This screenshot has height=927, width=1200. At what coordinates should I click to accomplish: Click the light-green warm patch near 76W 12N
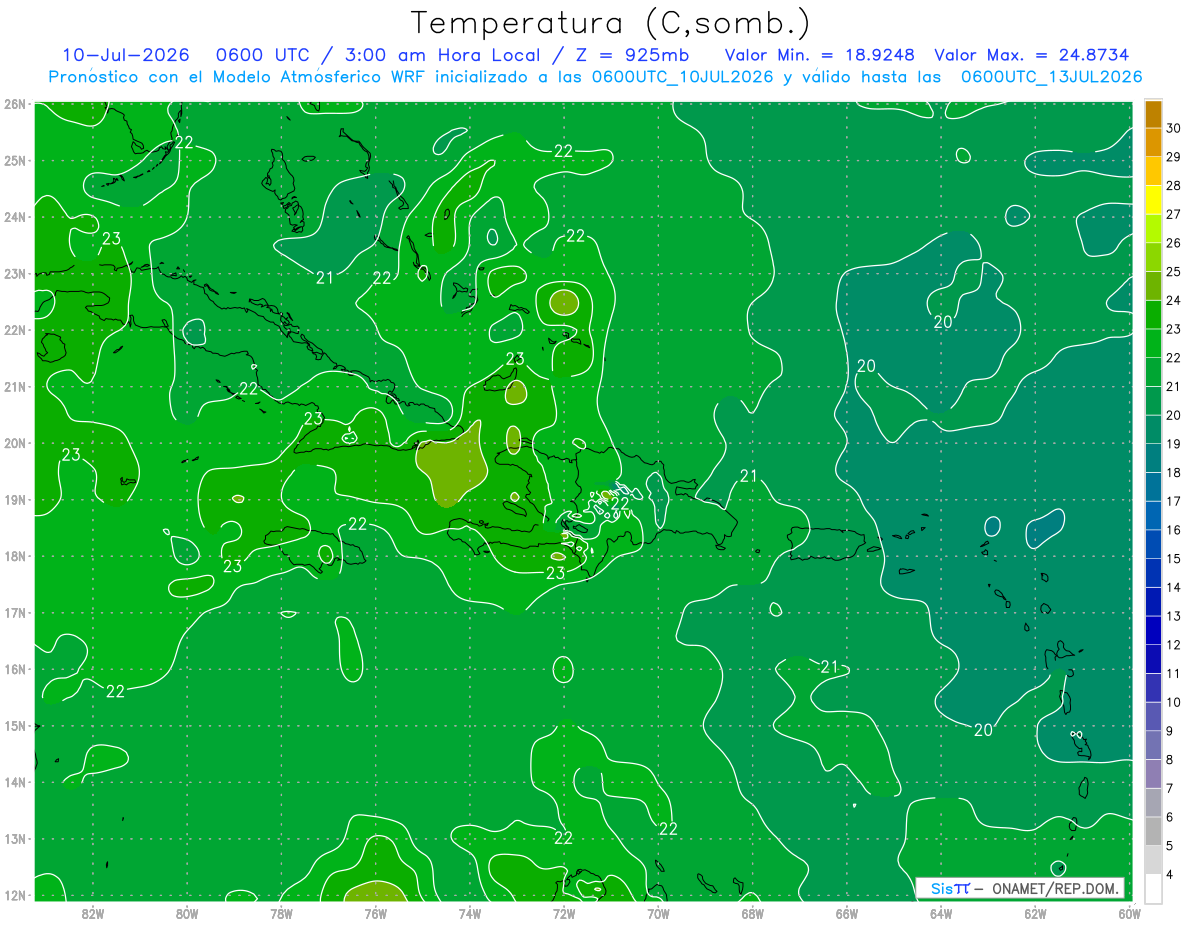(376, 892)
